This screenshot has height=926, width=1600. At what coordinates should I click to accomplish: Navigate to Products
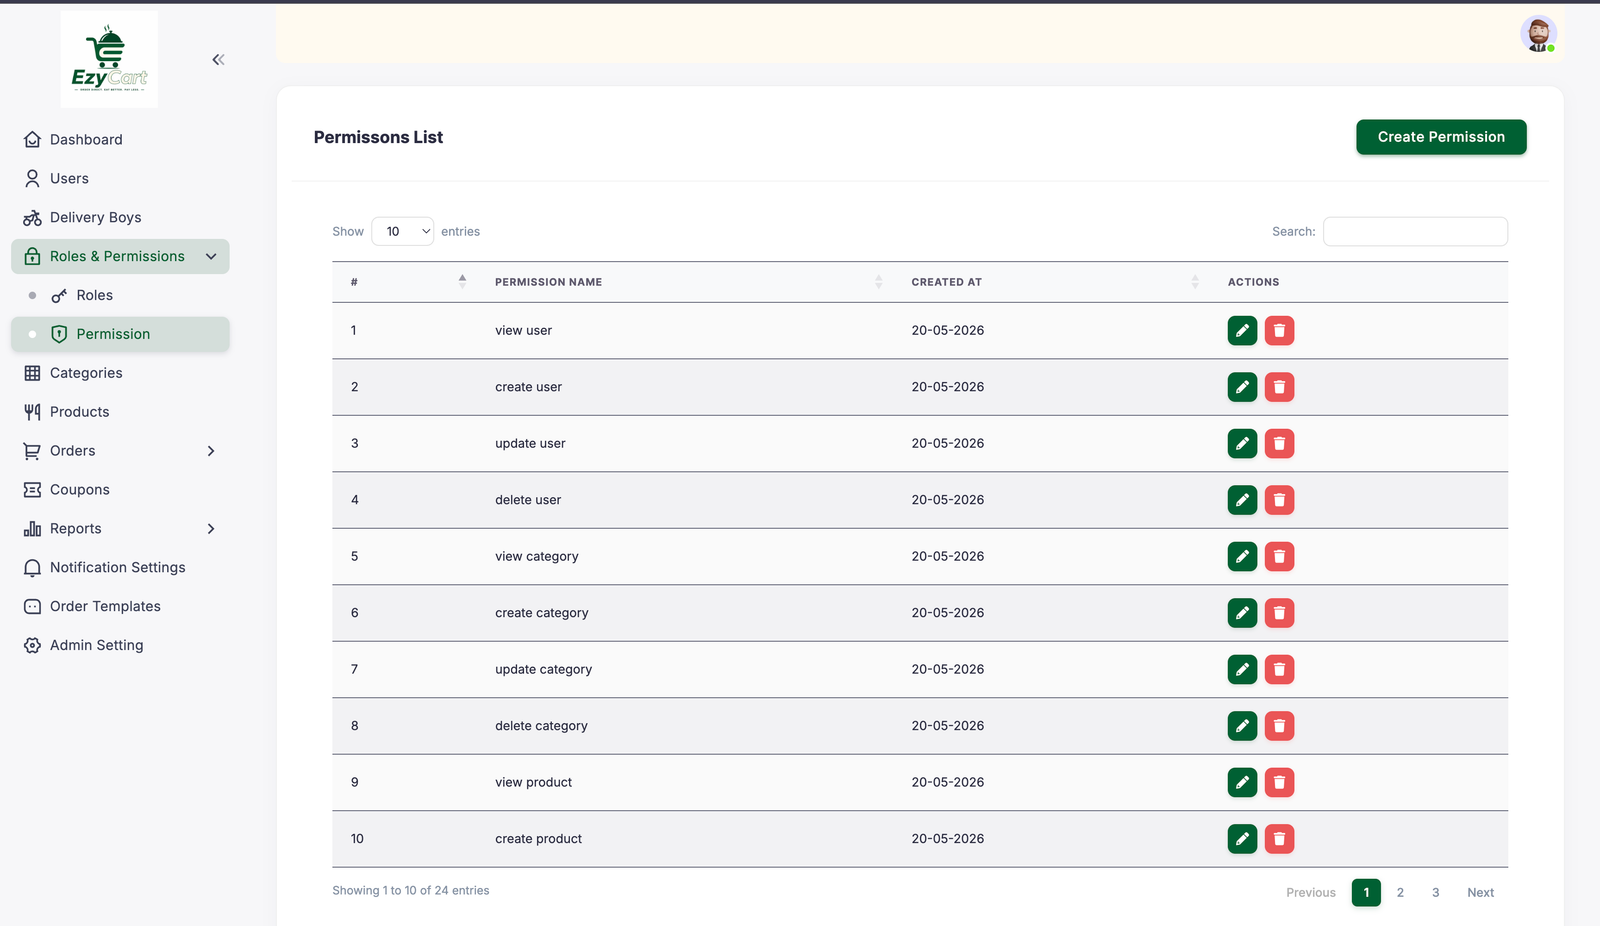click(x=120, y=412)
